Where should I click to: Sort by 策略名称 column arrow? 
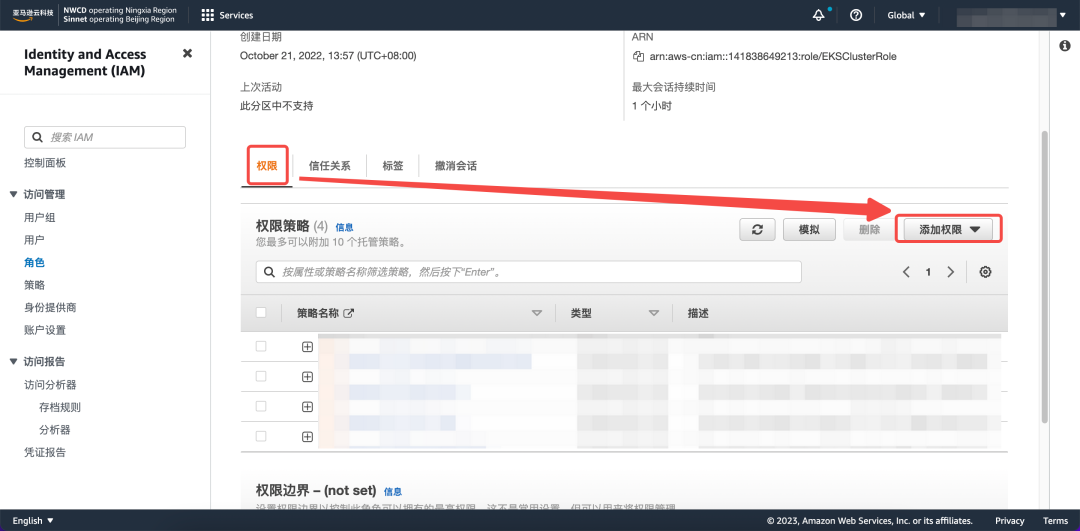pos(537,313)
